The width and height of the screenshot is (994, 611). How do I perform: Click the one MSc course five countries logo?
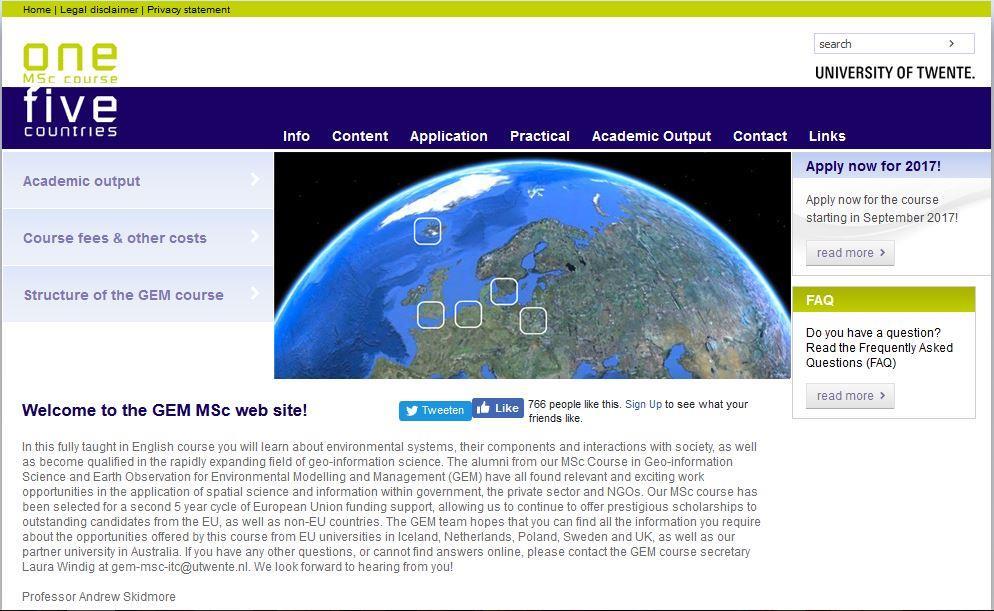(70, 90)
